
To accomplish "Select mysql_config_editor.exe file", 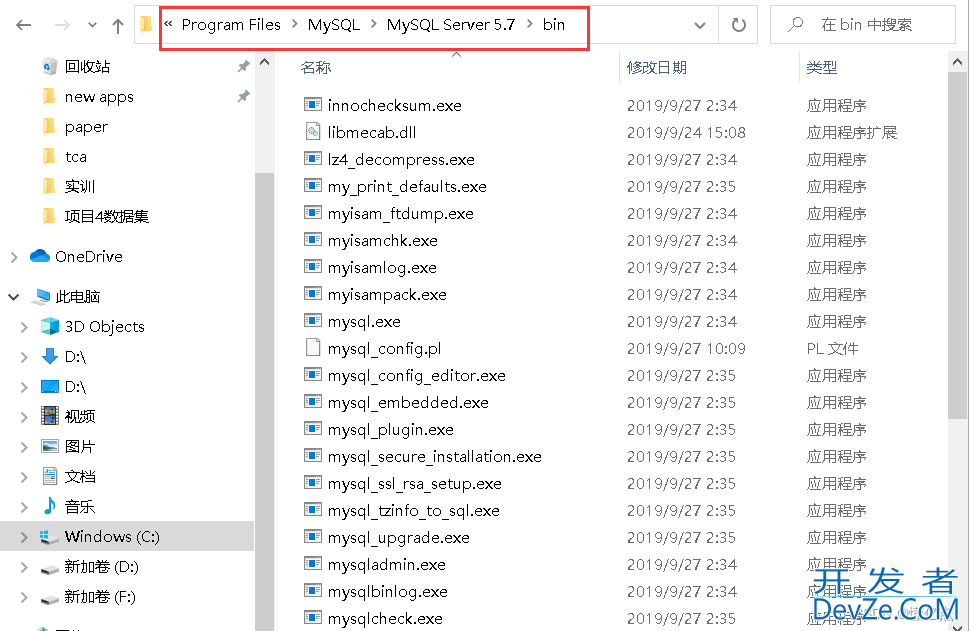I will [x=417, y=375].
